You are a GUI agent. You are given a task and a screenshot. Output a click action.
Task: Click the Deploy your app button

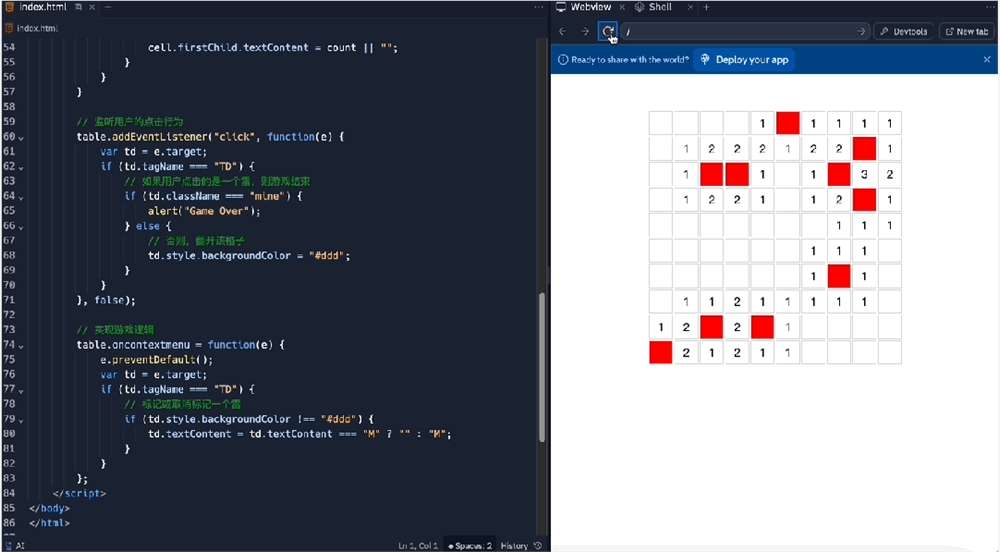pos(744,59)
